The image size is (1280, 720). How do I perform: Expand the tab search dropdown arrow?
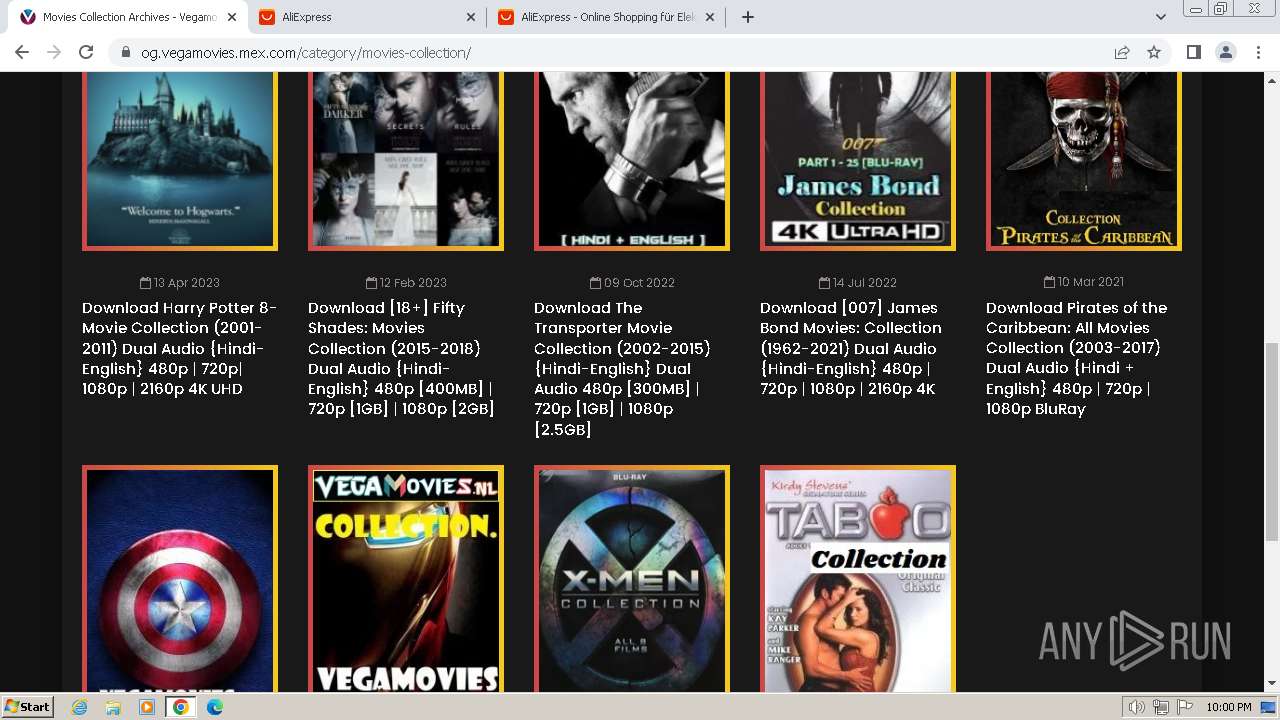pyautogui.click(x=1161, y=17)
